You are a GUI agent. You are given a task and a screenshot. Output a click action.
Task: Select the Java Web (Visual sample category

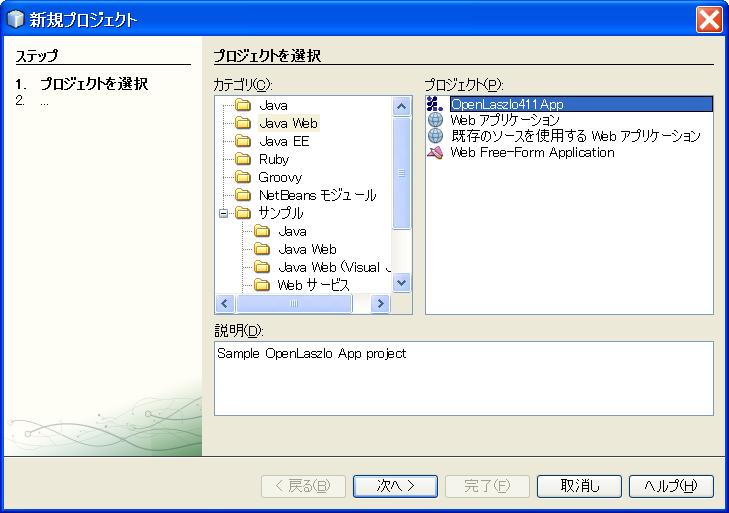335,267
